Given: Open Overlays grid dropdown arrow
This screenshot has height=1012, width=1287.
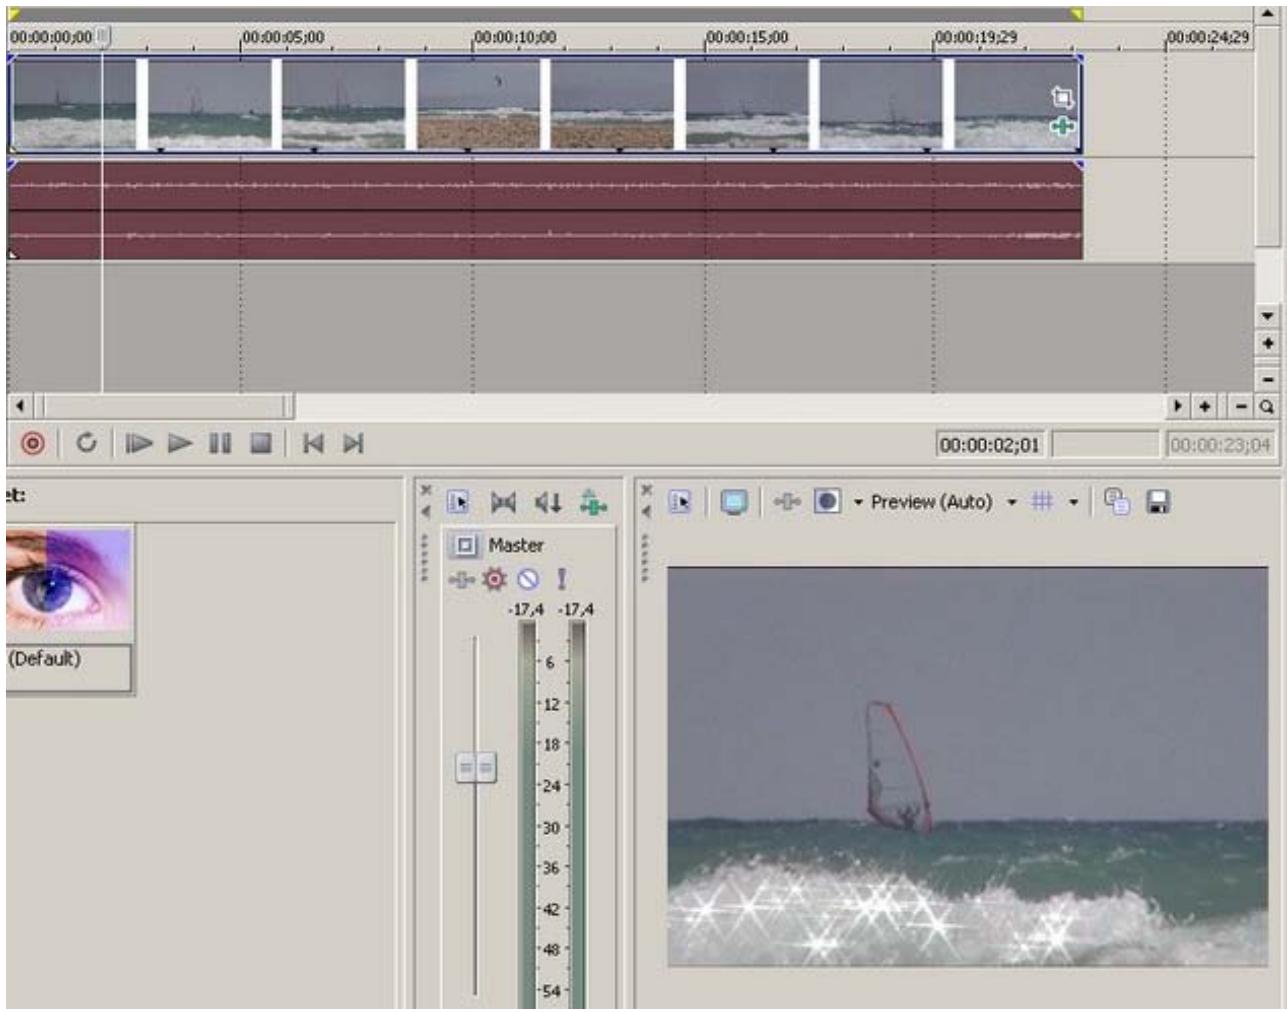Looking at the screenshot, I should click(x=1074, y=503).
